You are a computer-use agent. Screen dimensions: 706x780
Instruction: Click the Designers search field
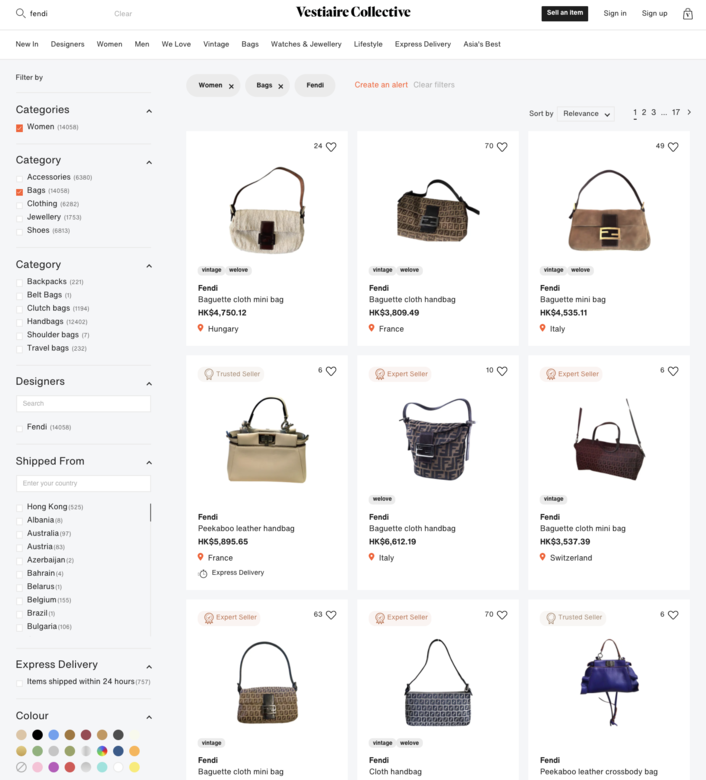click(x=84, y=403)
